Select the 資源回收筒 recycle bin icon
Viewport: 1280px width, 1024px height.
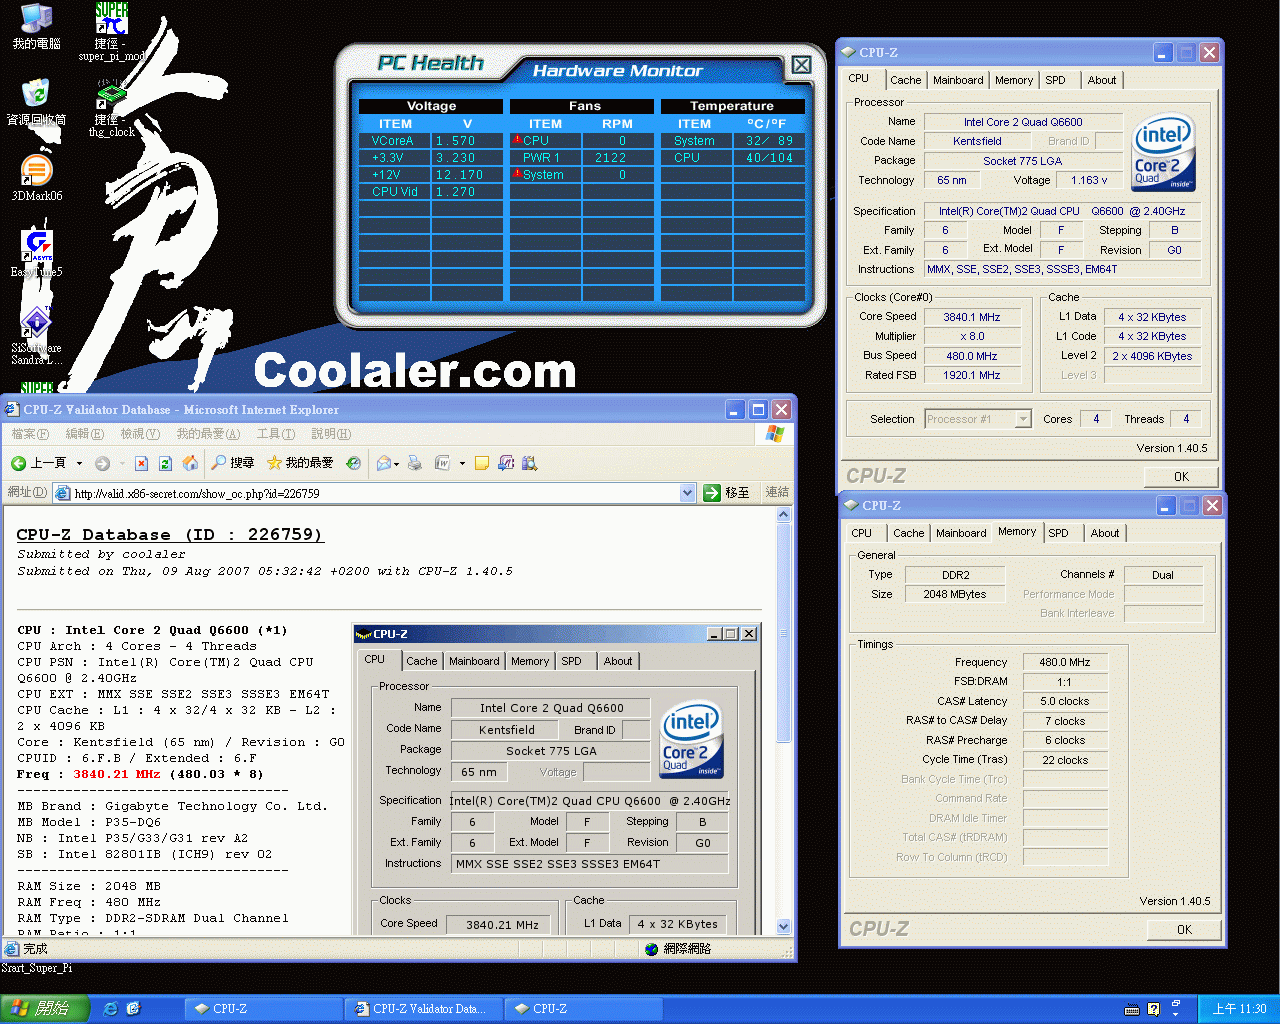pos(37,102)
